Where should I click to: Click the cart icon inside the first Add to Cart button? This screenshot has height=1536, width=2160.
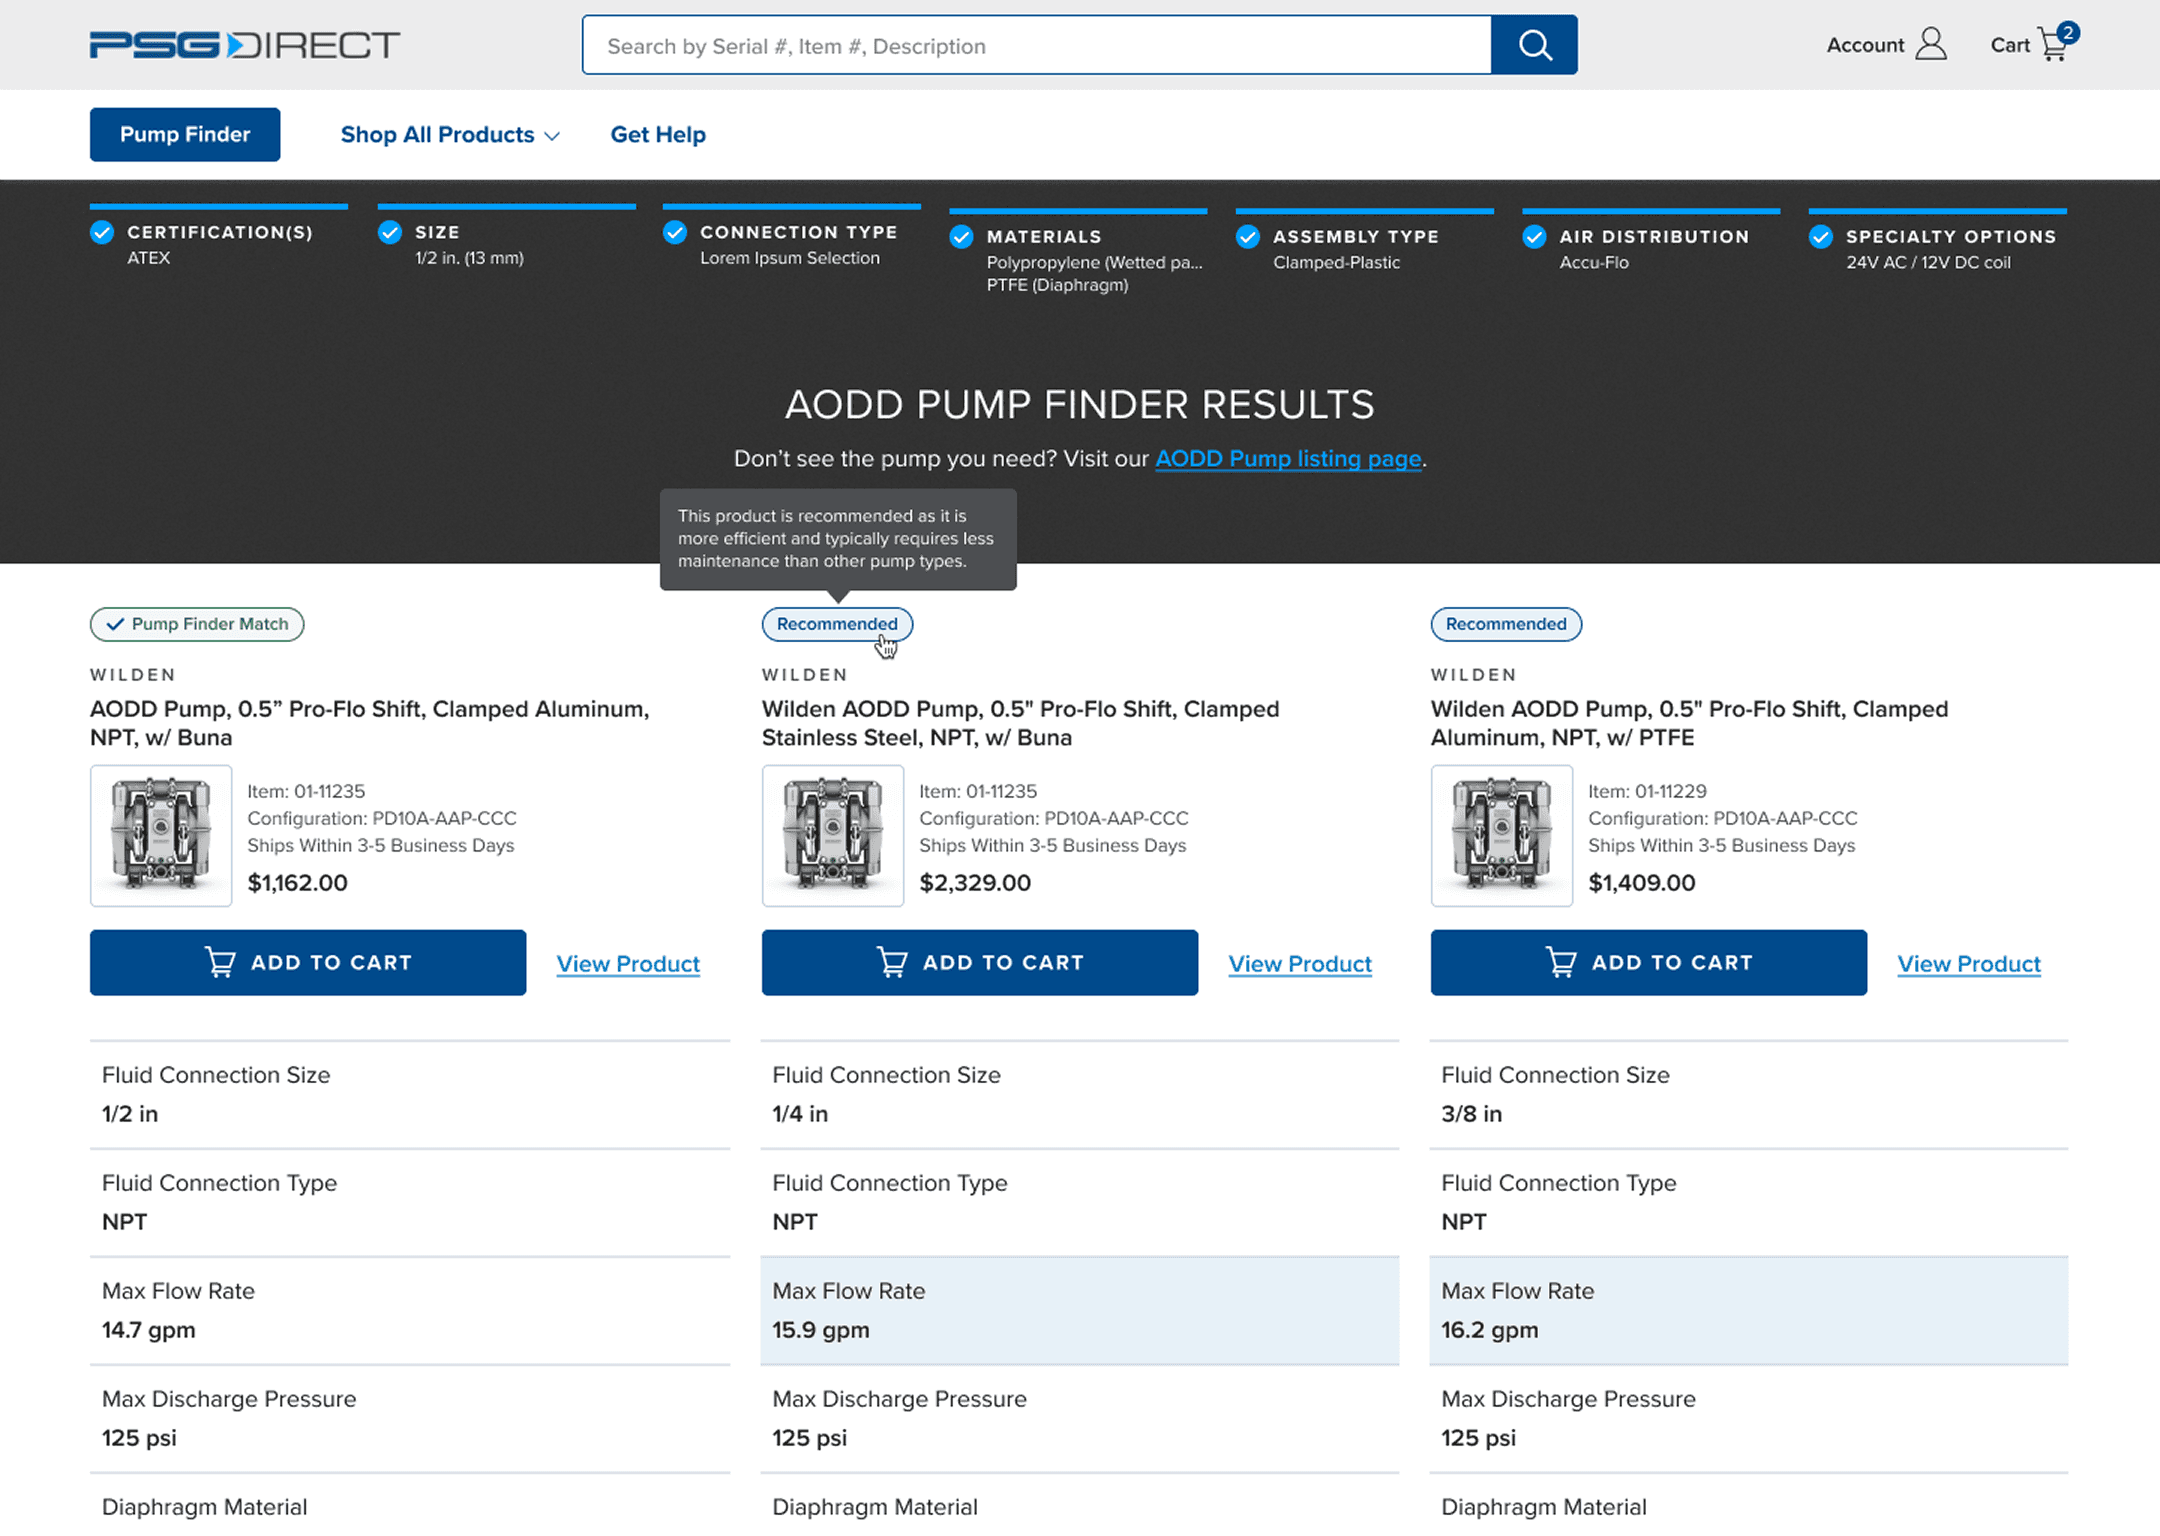[221, 962]
